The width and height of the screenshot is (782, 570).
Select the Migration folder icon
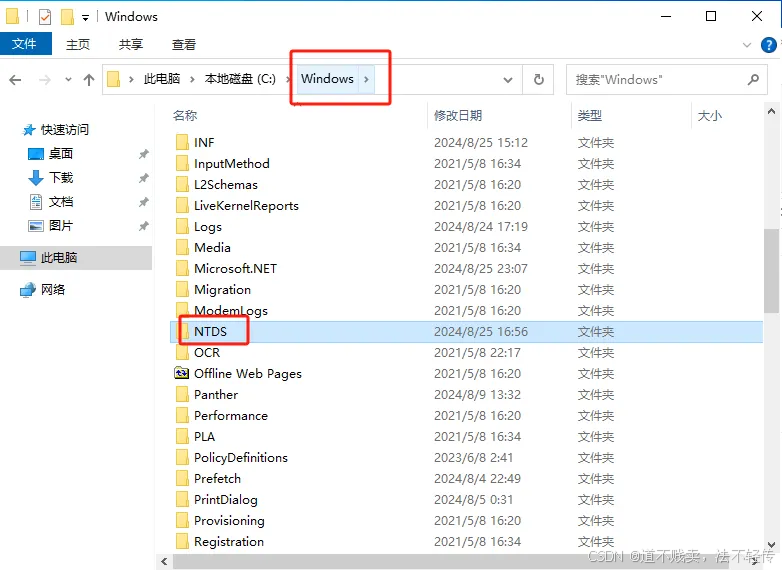point(183,289)
